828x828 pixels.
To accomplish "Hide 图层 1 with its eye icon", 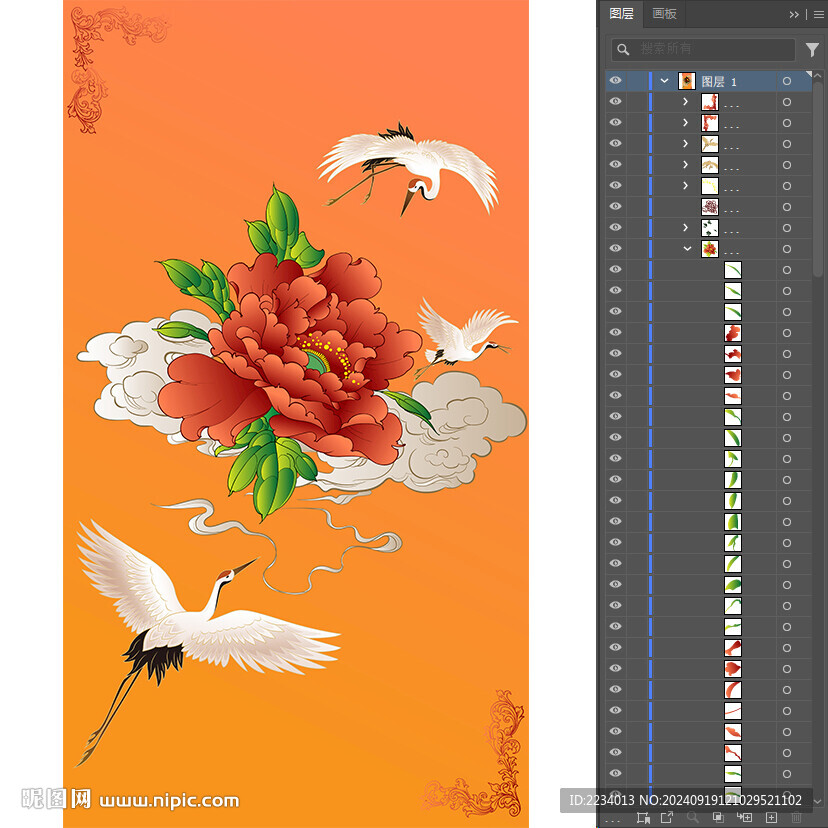I will tap(616, 81).
